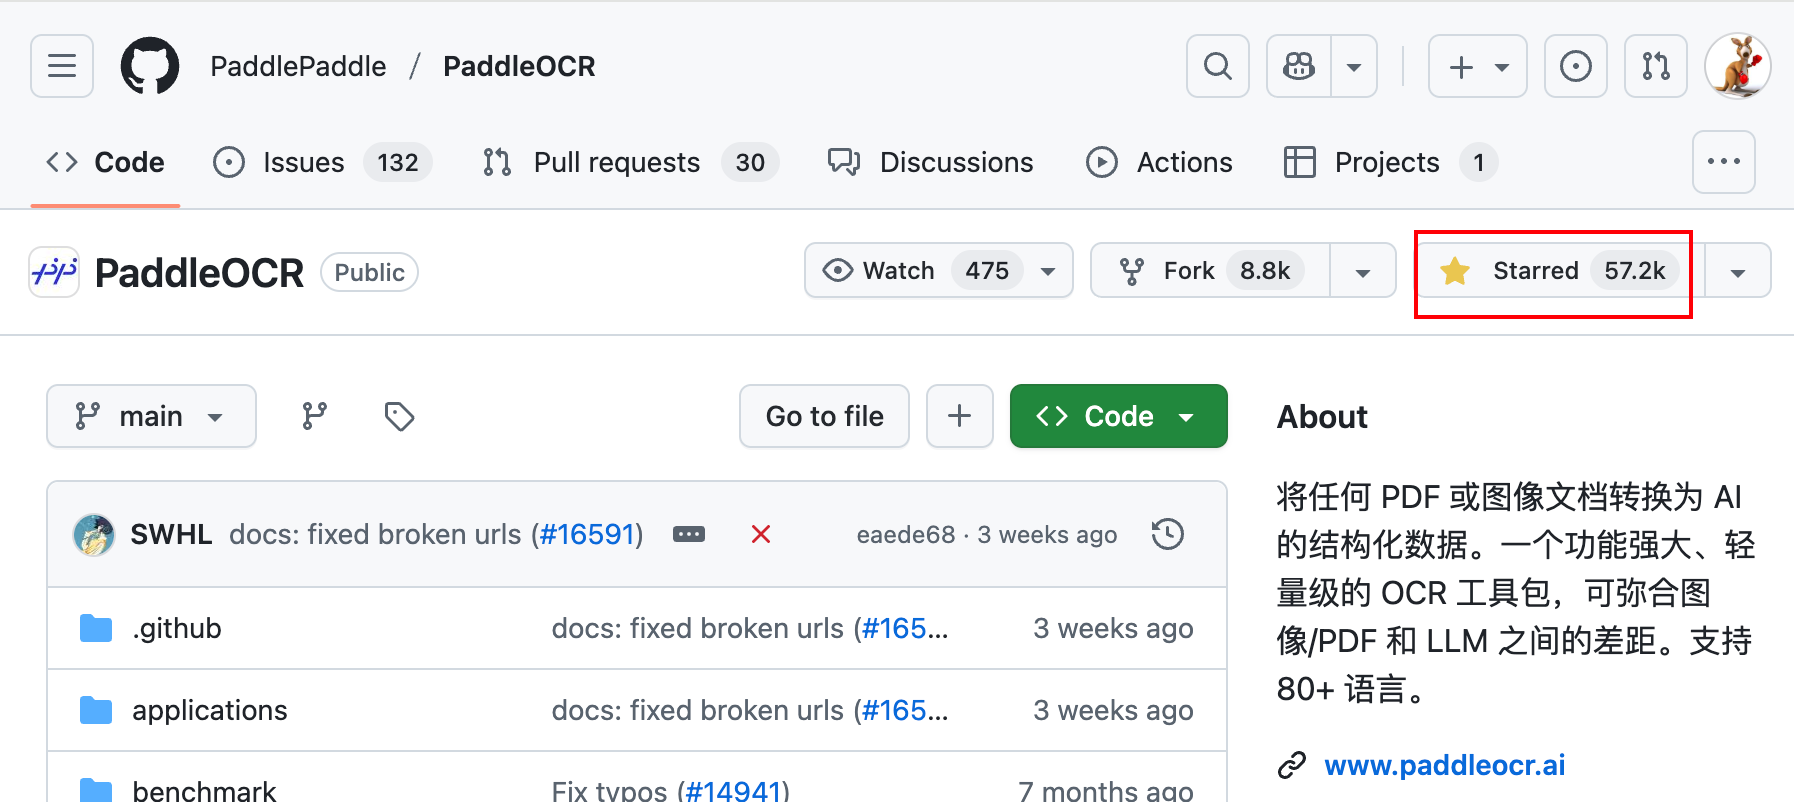The width and height of the screenshot is (1794, 802).
Task: View the tags icon
Action: click(399, 416)
